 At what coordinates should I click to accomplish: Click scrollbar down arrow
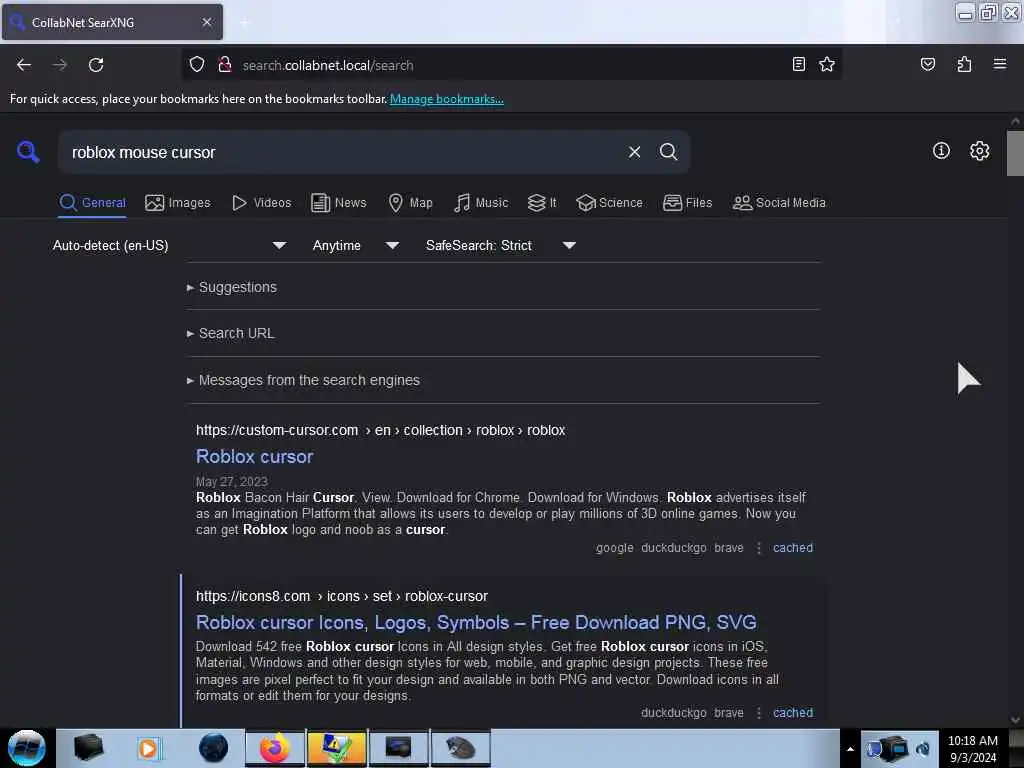[1015, 720]
